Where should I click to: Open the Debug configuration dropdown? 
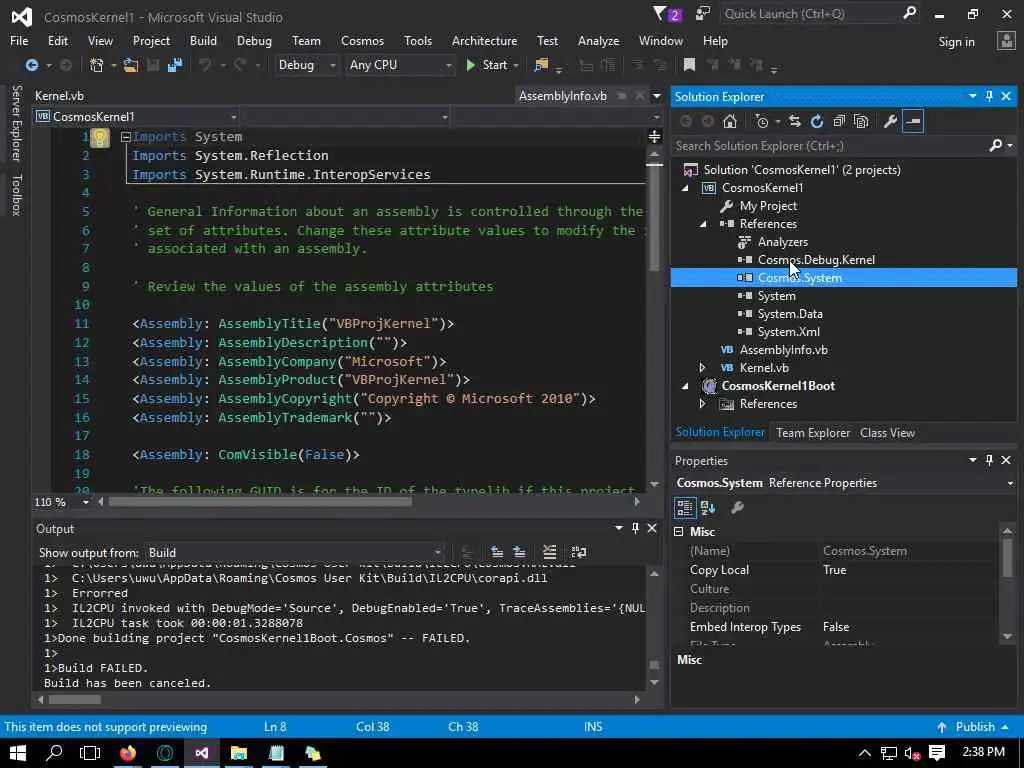pyautogui.click(x=332, y=65)
